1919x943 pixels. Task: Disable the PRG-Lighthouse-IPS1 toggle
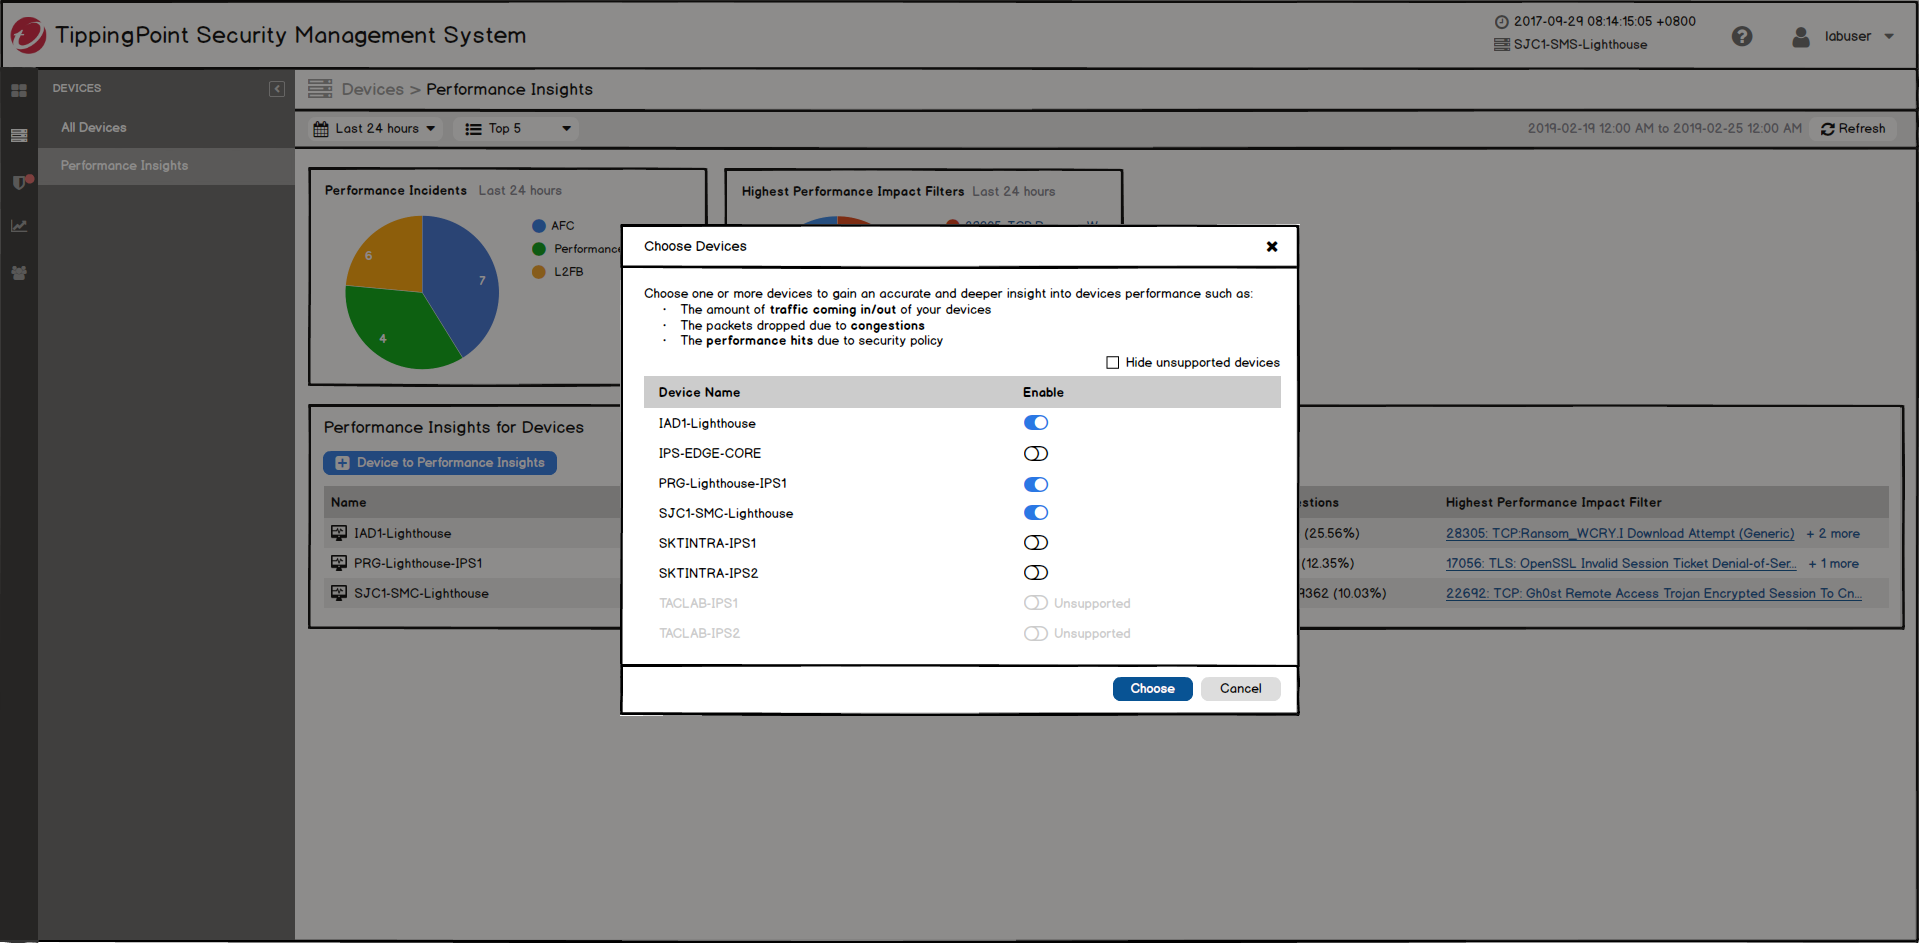1036,485
